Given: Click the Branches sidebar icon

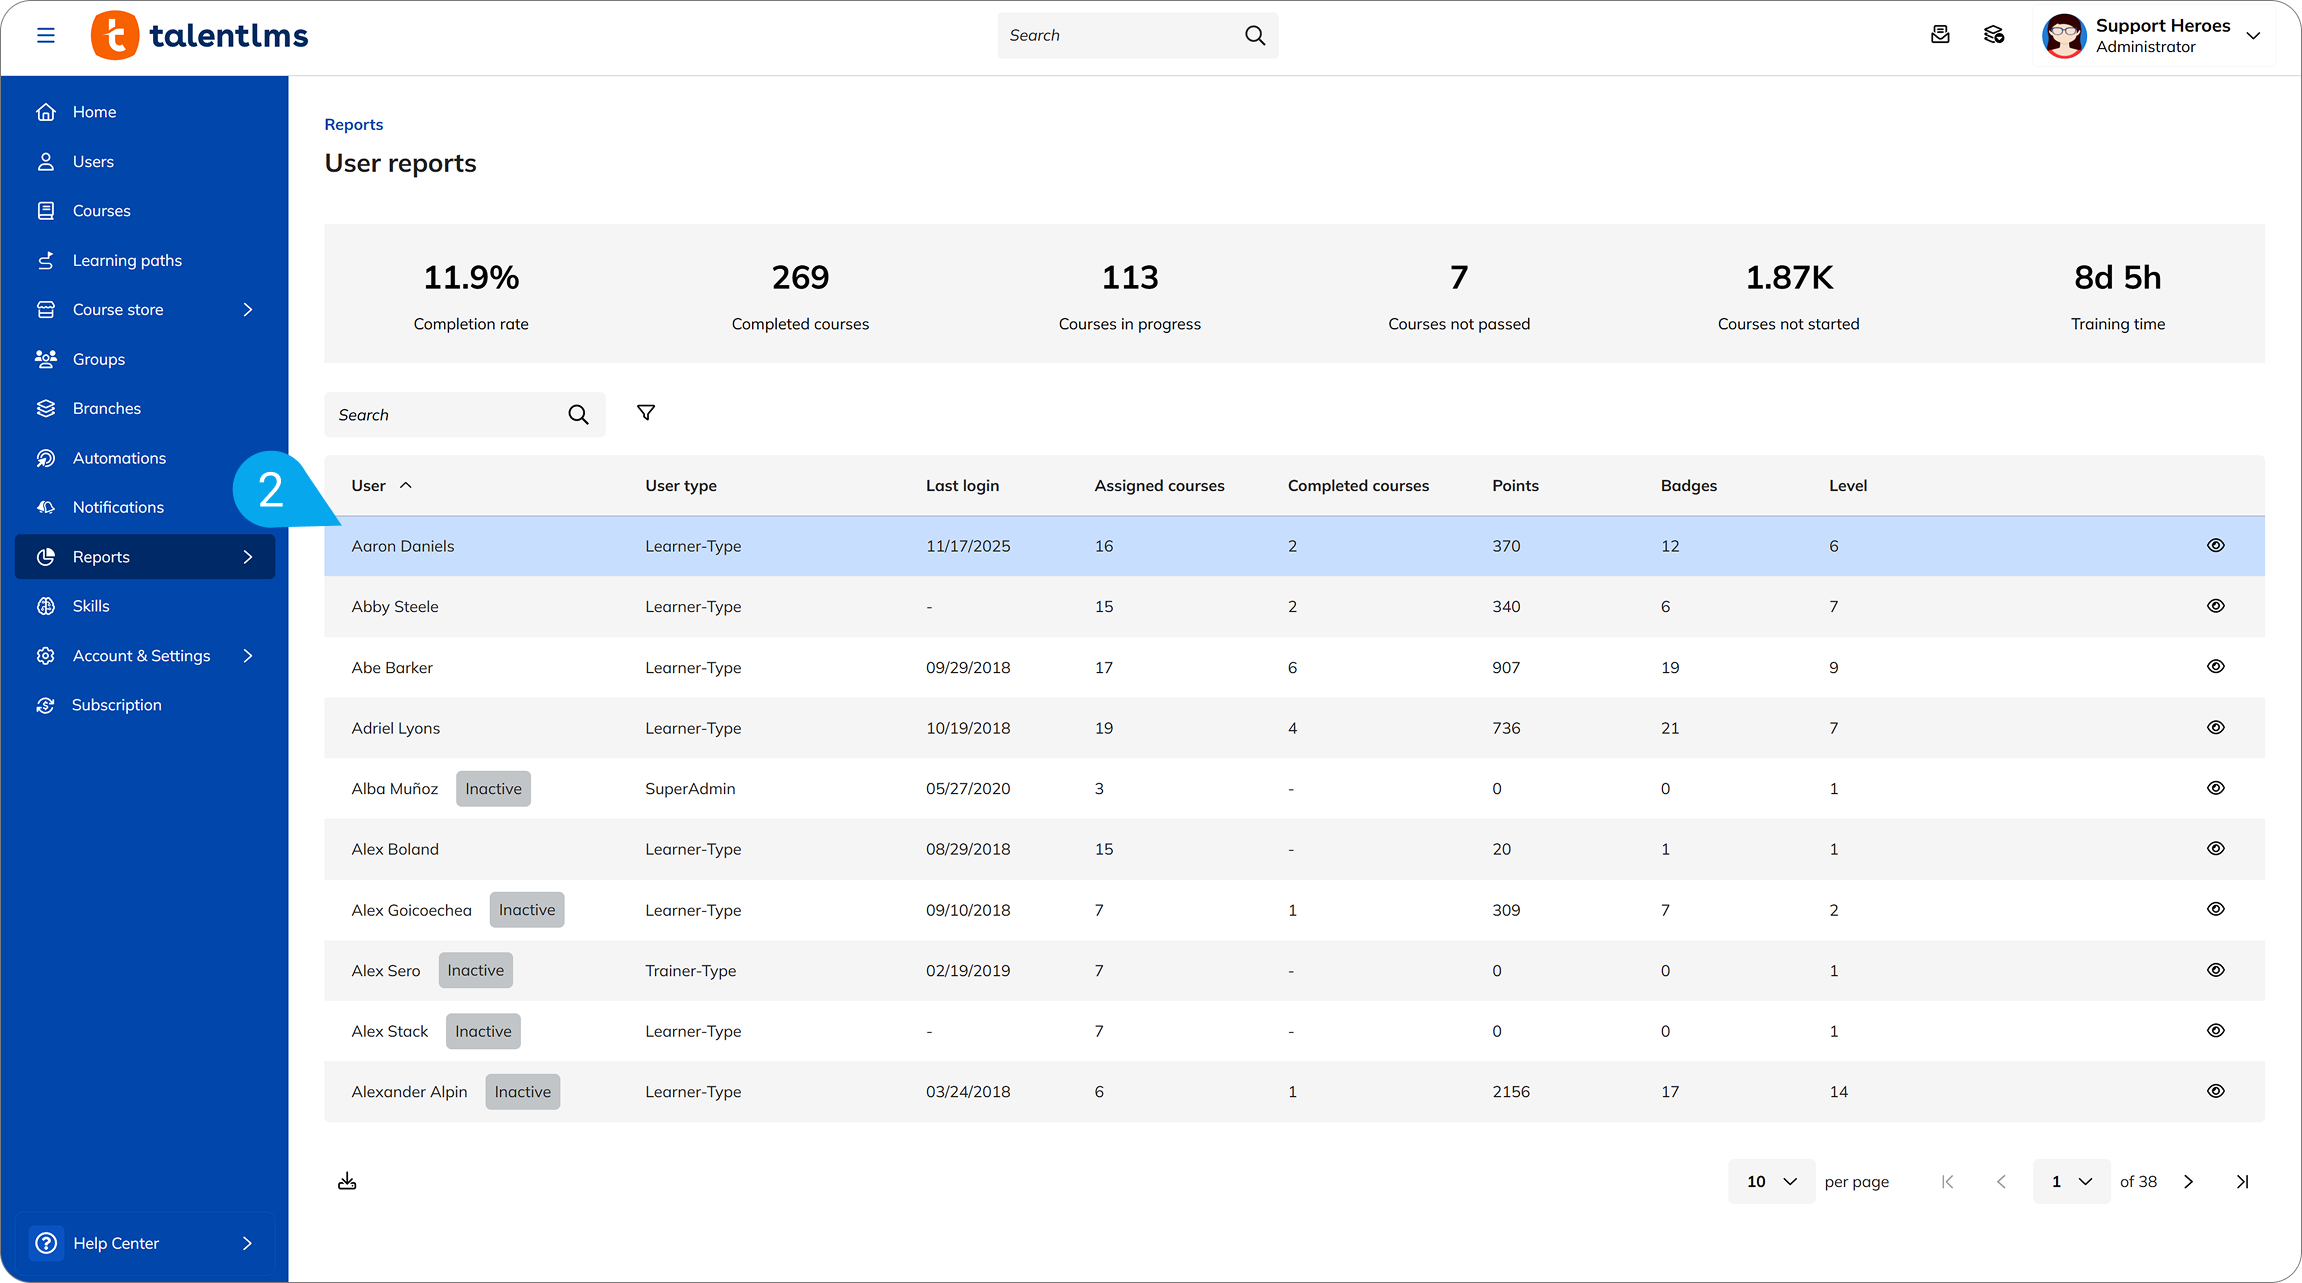Looking at the screenshot, I should point(46,408).
